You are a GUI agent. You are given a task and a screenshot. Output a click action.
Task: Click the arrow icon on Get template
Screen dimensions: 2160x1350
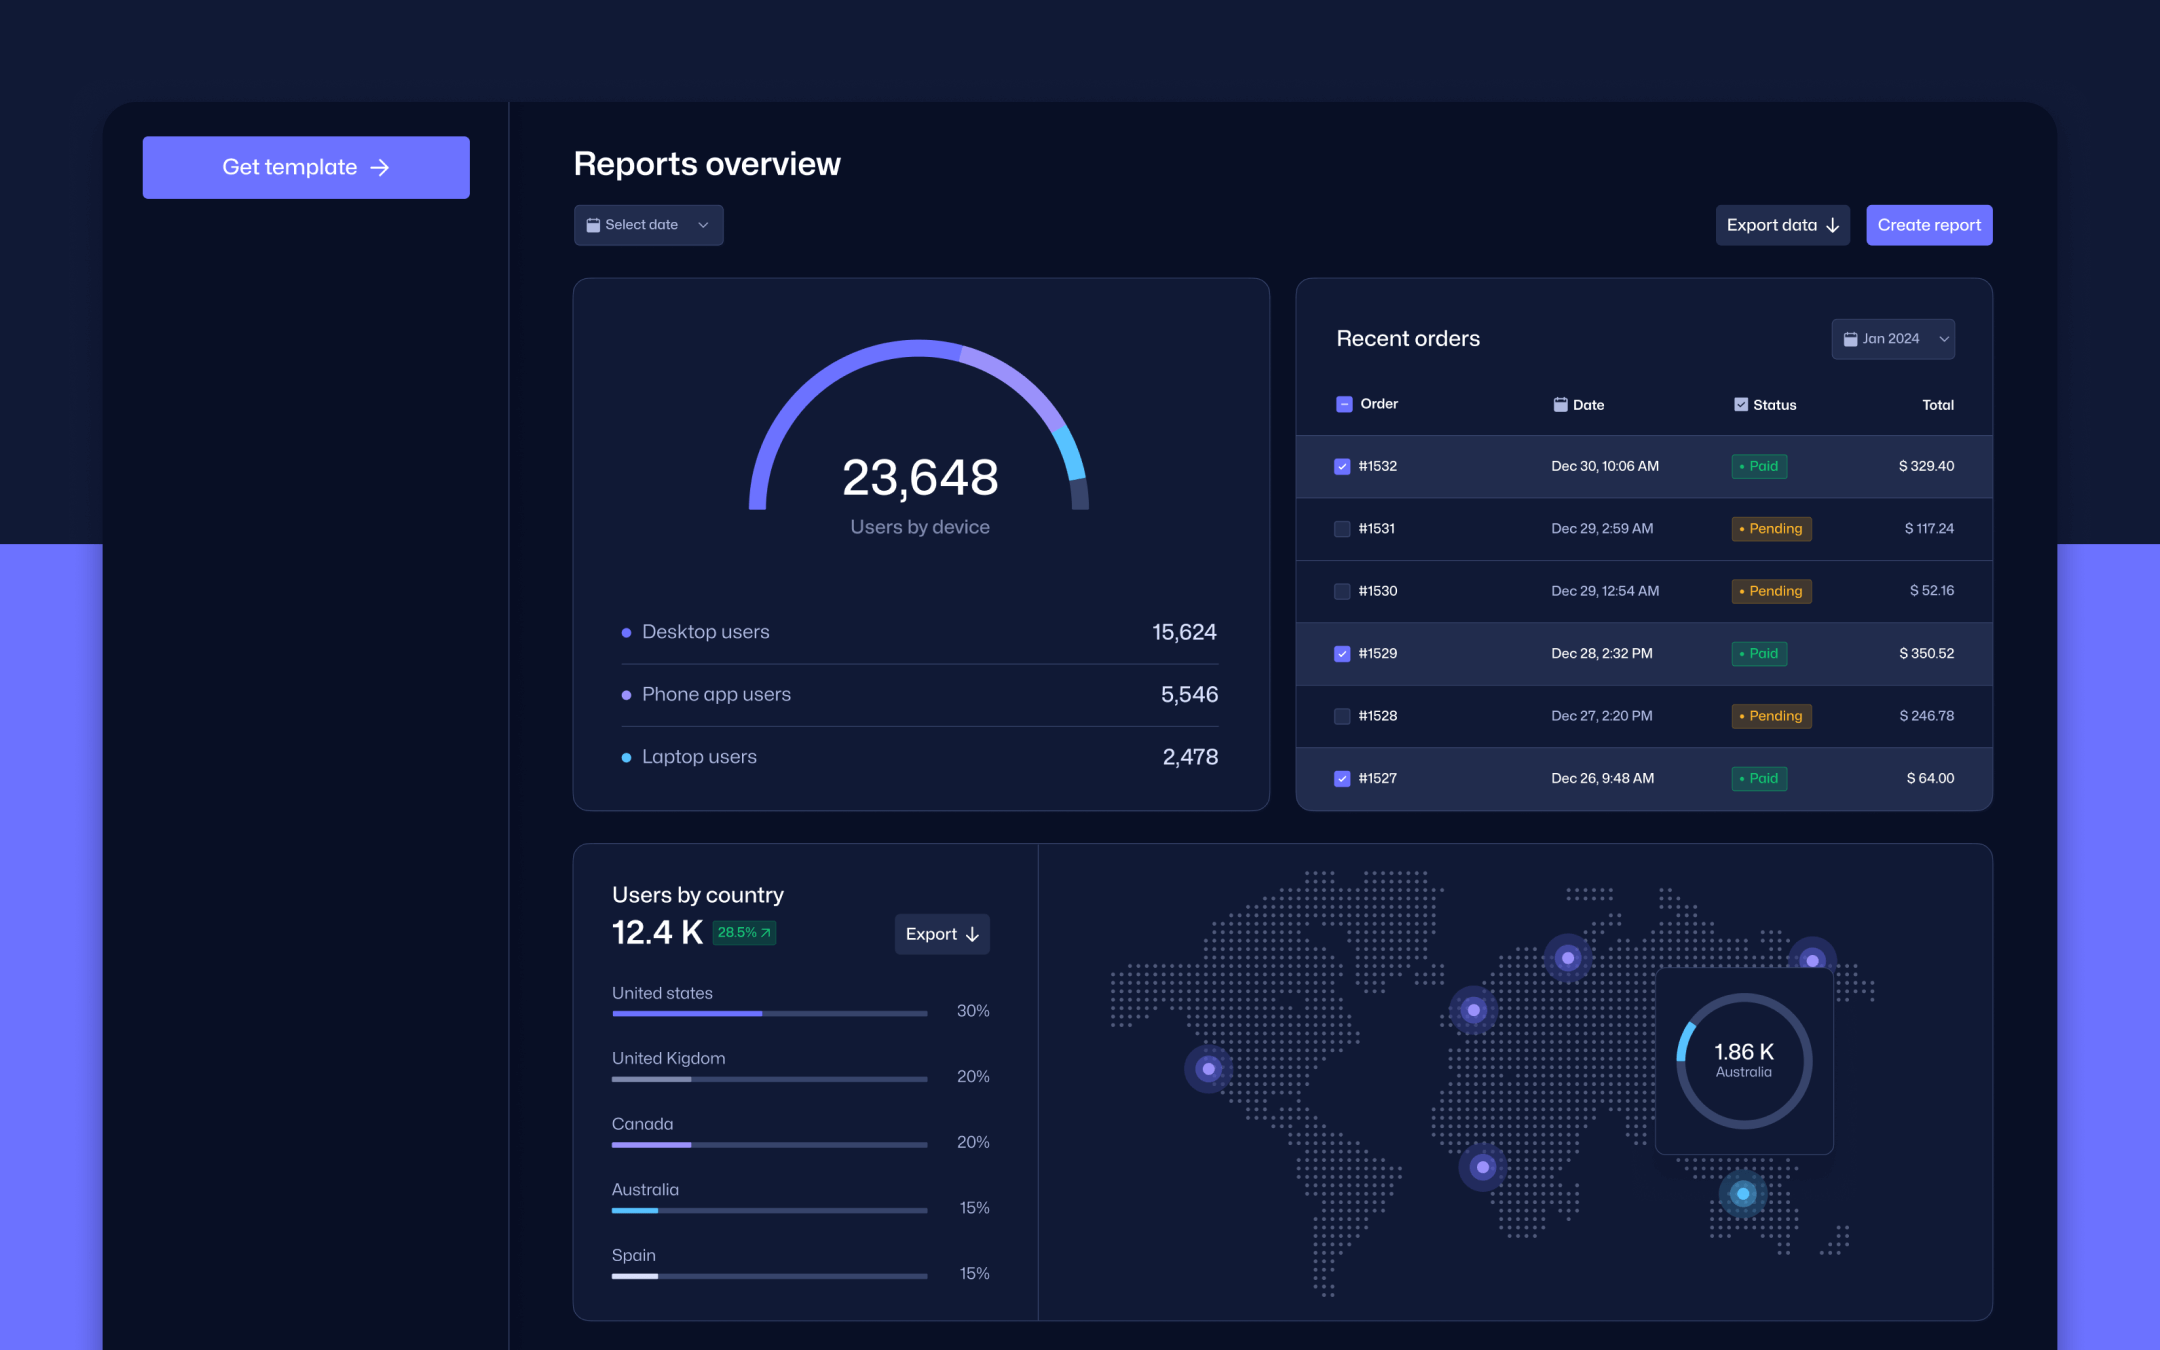click(x=380, y=167)
